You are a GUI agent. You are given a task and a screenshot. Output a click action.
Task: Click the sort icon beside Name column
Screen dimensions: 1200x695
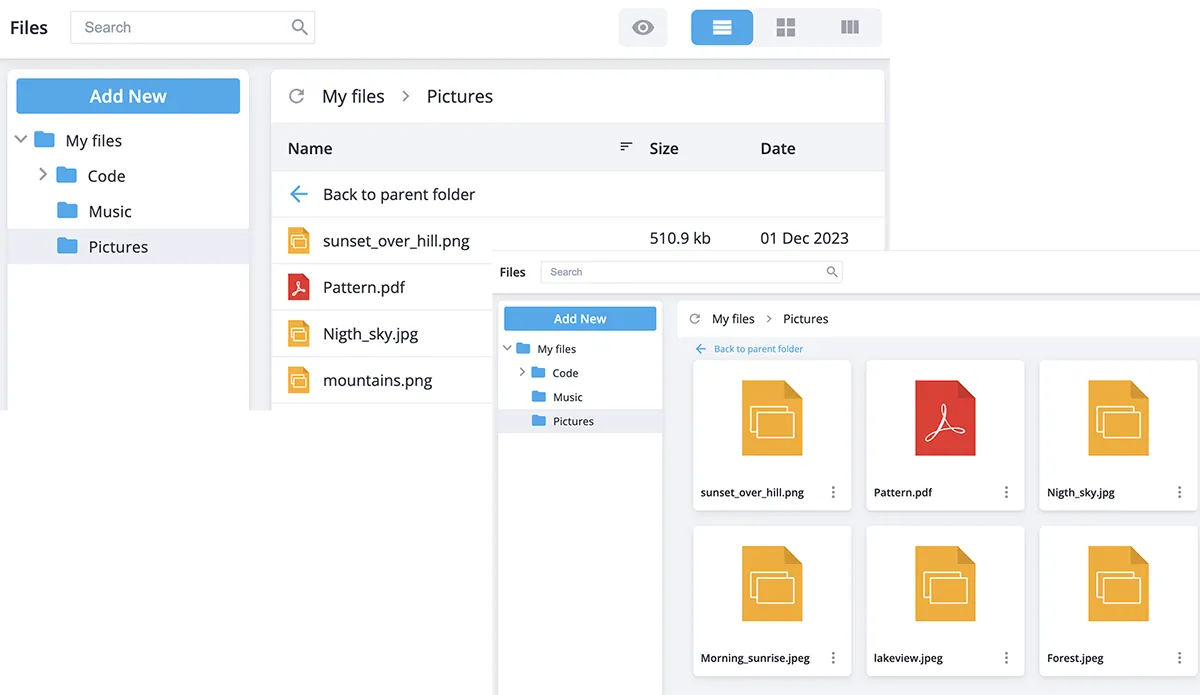626,146
